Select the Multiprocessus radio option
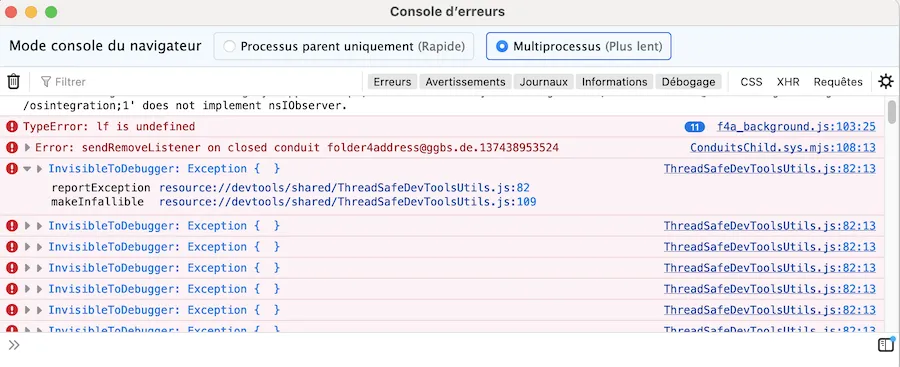 [x=579, y=46]
